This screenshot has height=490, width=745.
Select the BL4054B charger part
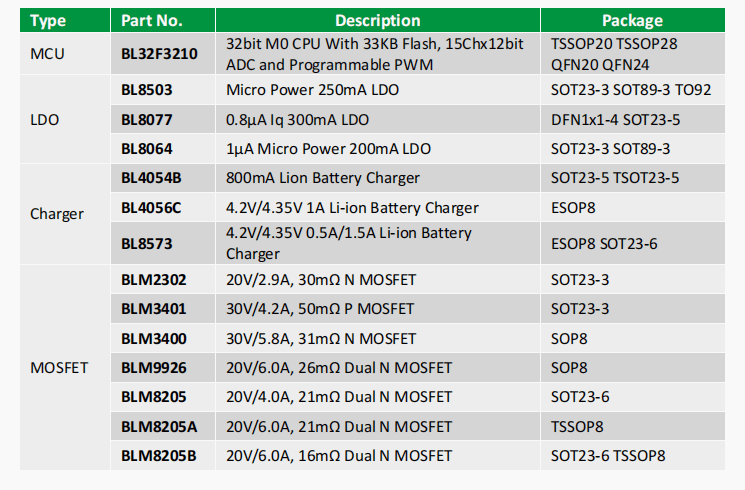tap(151, 178)
